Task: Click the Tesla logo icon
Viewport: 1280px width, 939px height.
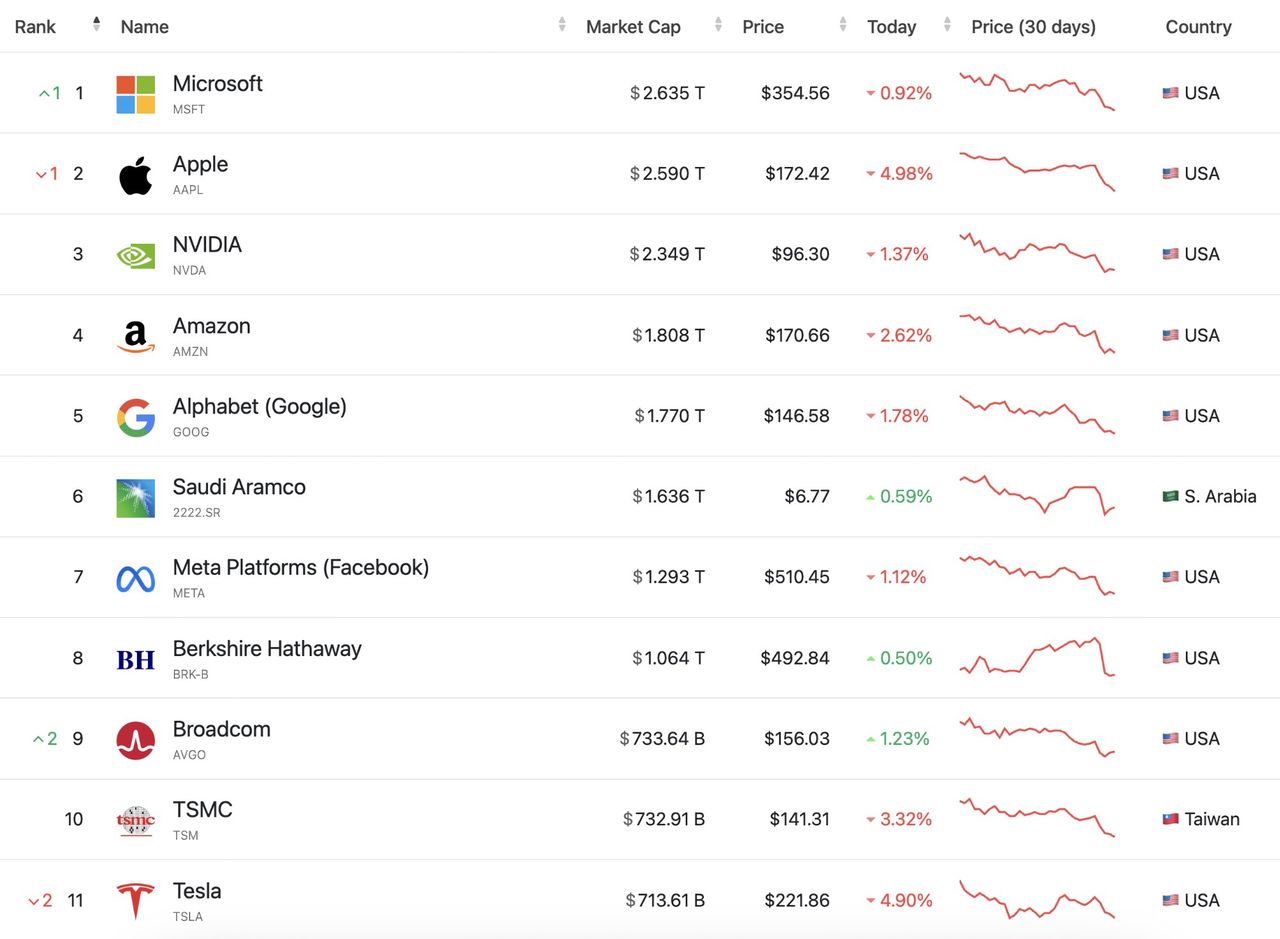Action: pos(135,901)
